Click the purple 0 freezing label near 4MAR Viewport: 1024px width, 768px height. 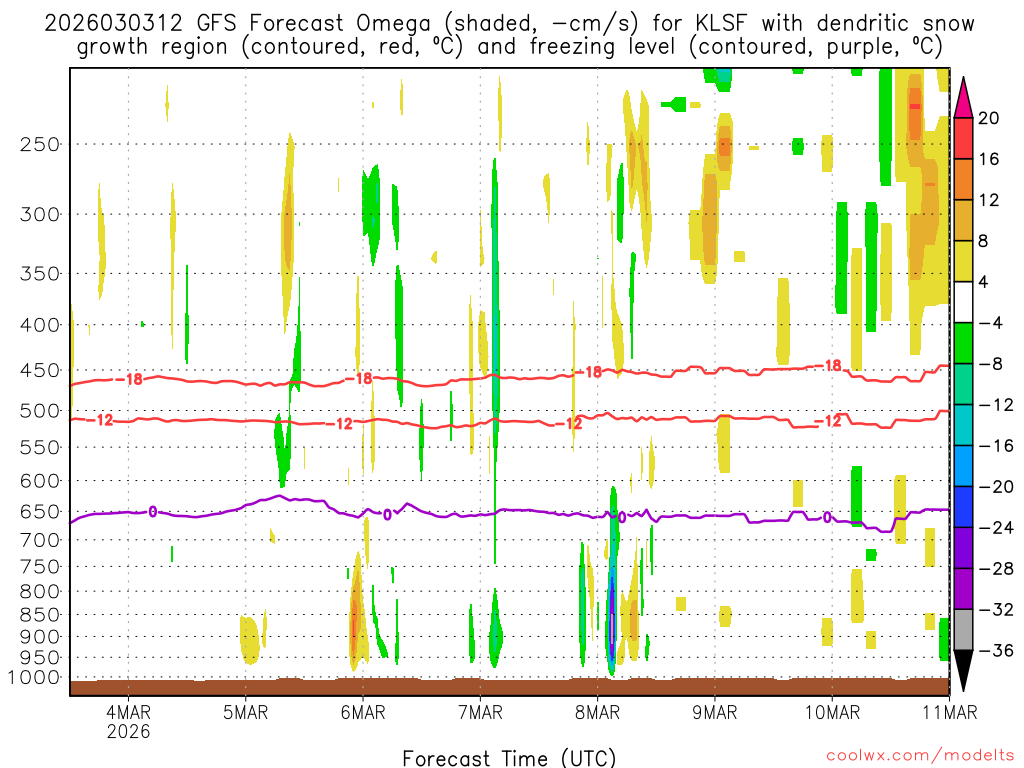(x=152, y=511)
